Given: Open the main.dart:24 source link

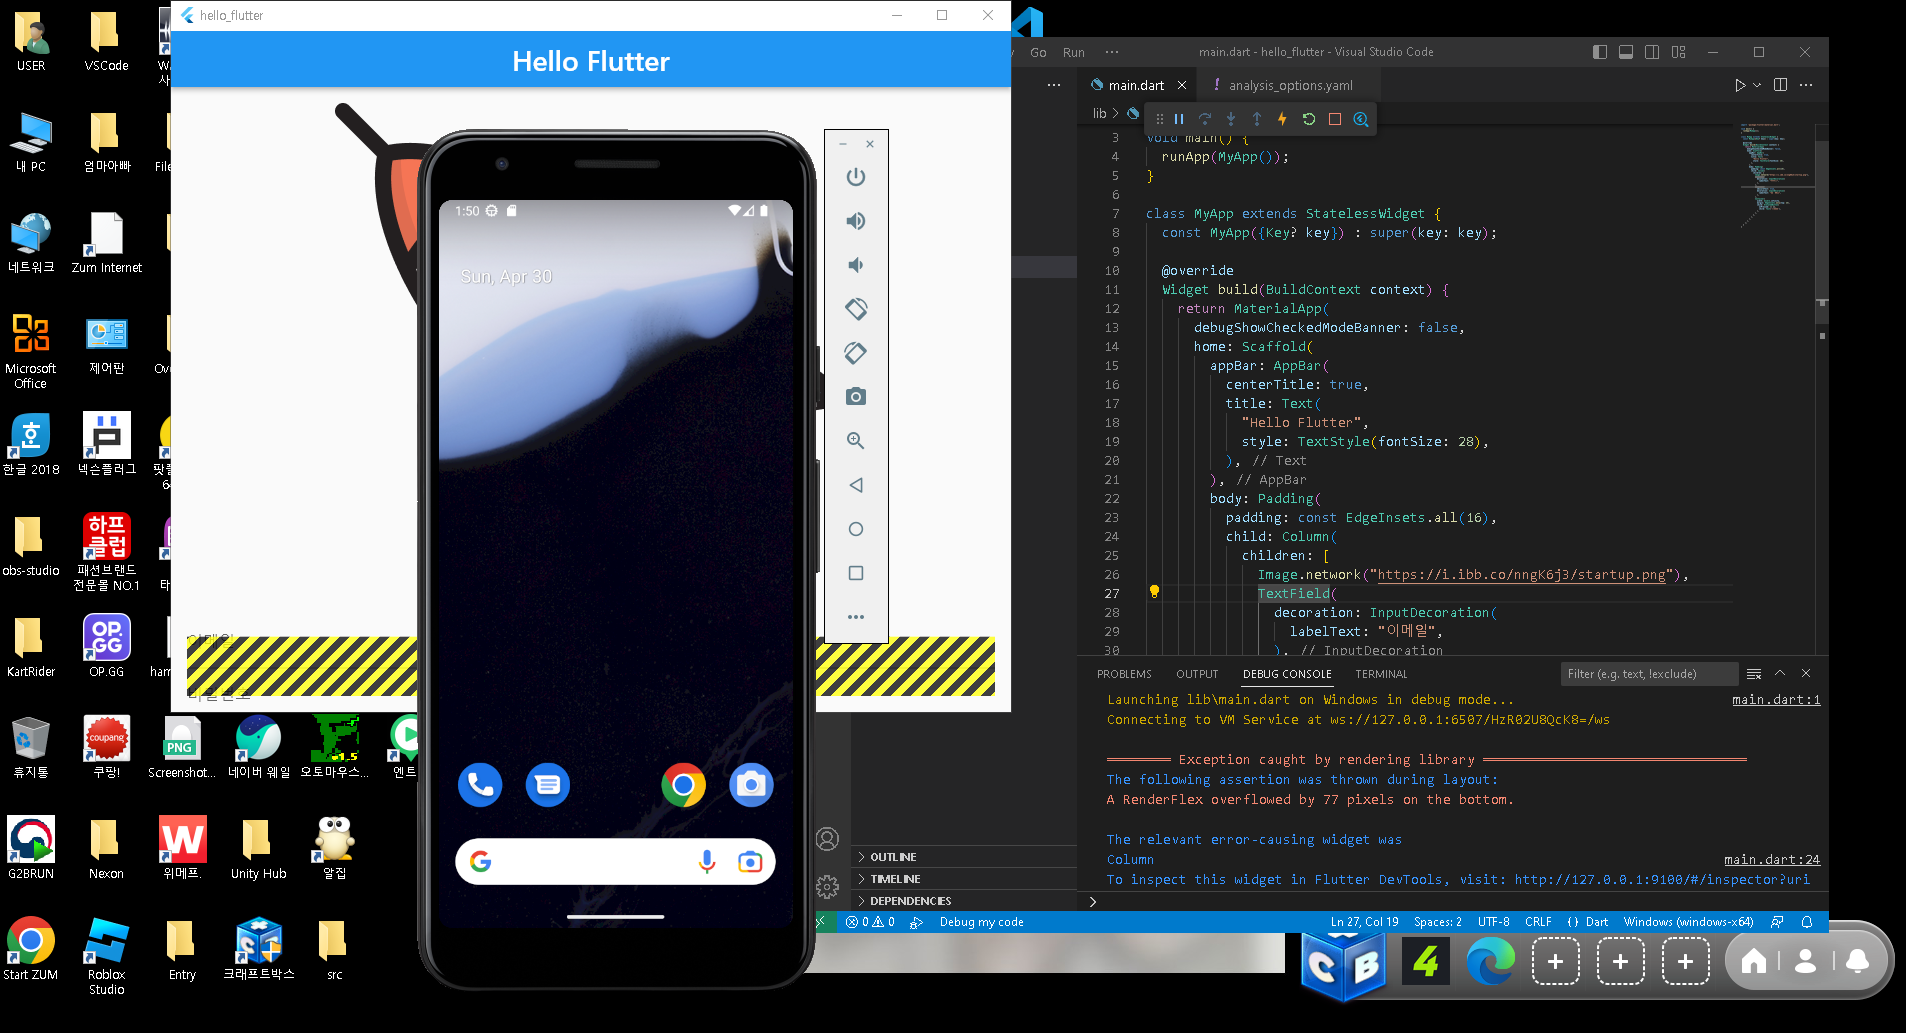Looking at the screenshot, I should pyautogui.click(x=1772, y=860).
